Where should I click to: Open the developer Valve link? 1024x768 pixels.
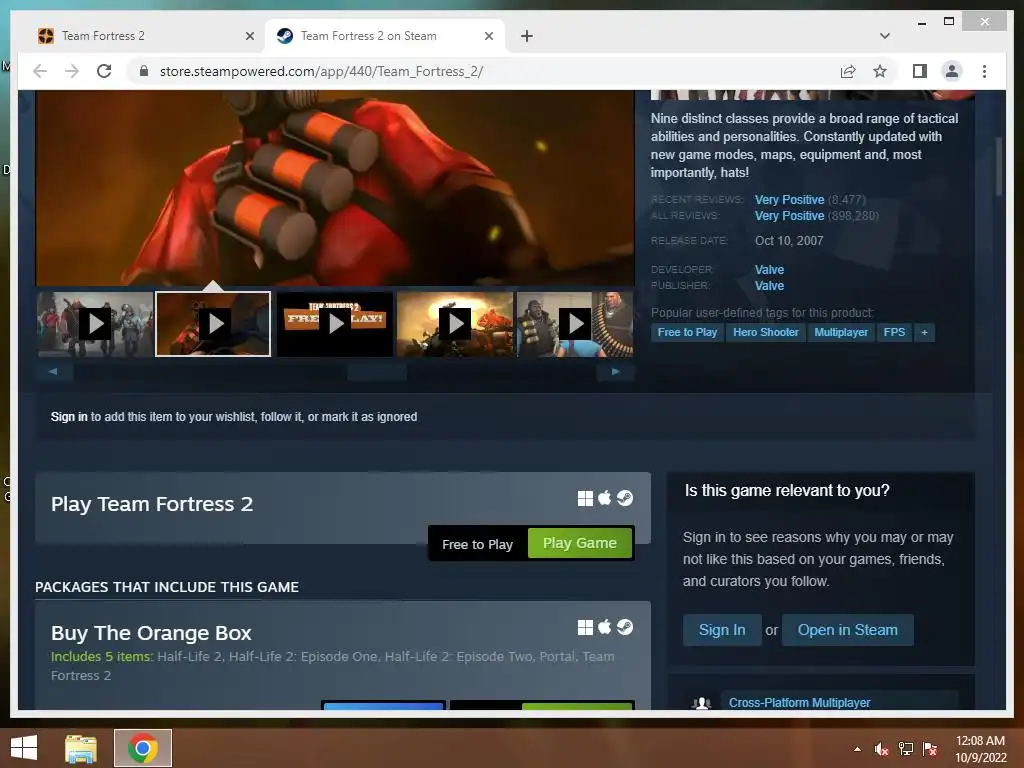(769, 270)
